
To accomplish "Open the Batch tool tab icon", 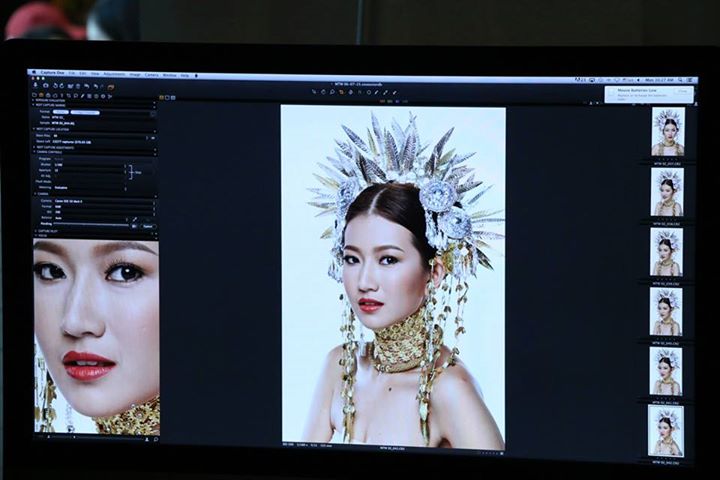I will click(x=110, y=96).
